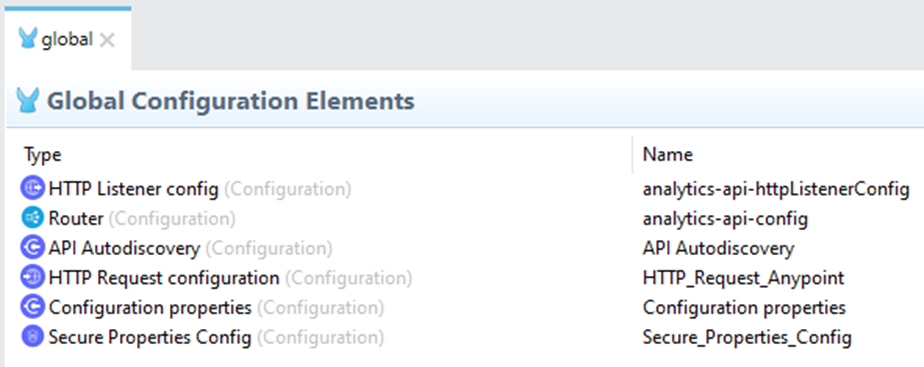This screenshot has height=367, width=924.
Task: Sort by the Type column header
Action: (x=42, y=155)
